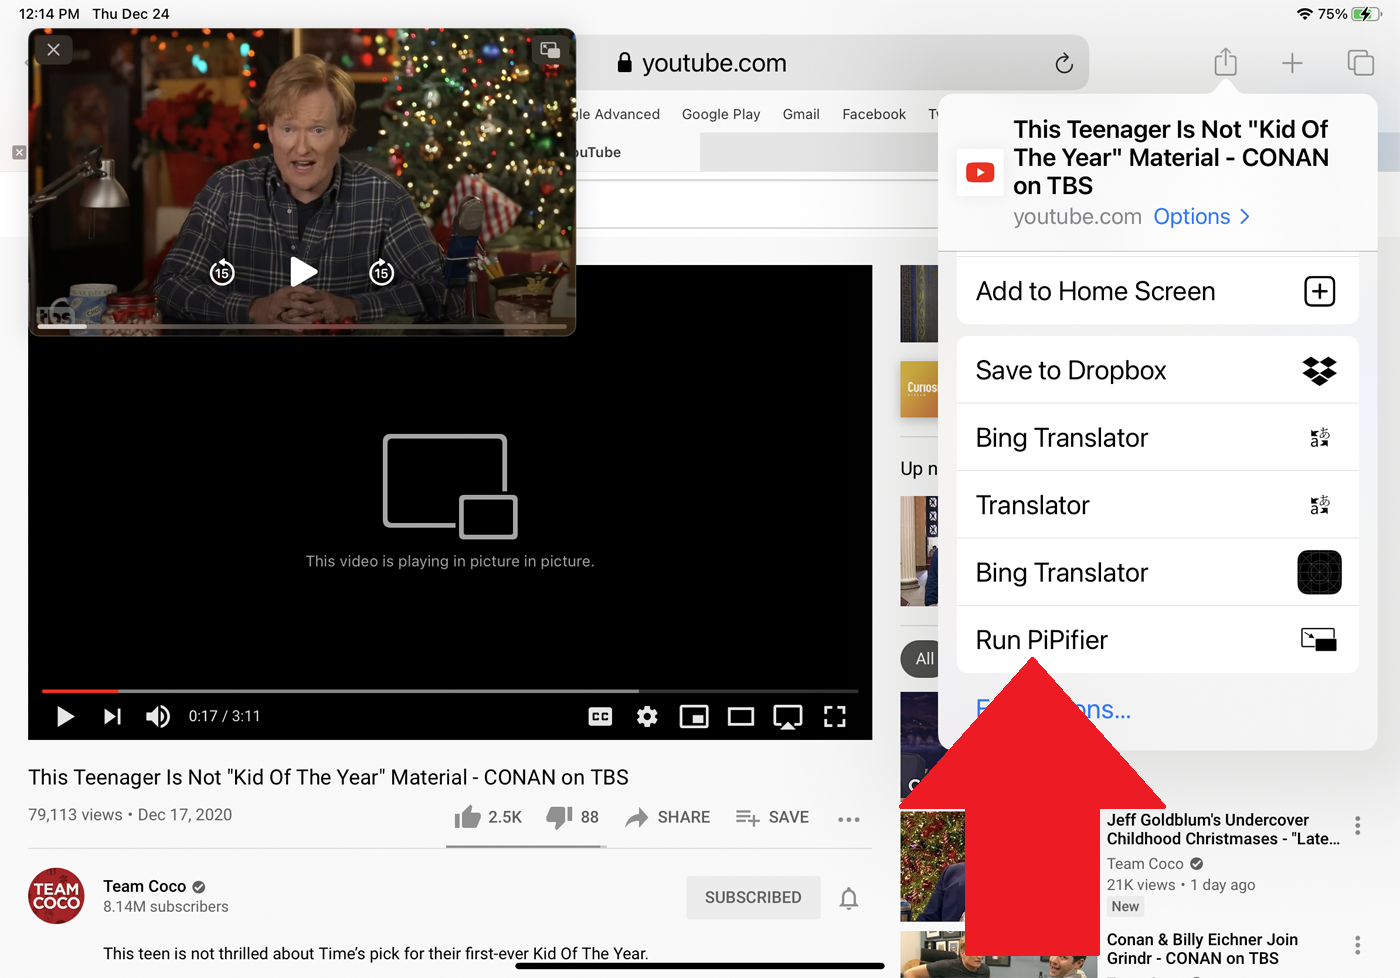Open the Team Coco channel avatar
This screenshot has width=1400, height=978.
(x=56, y=896)
